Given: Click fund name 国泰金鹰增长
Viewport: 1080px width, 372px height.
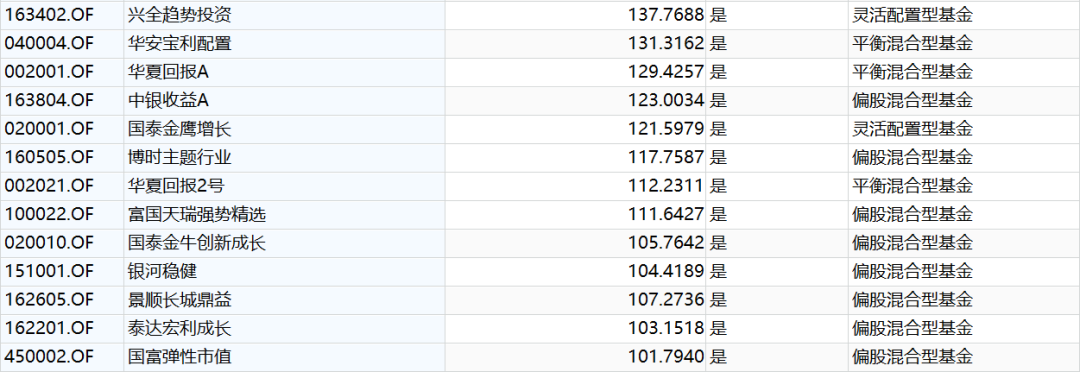Looking at the screenshot, I should pos(180,129).
